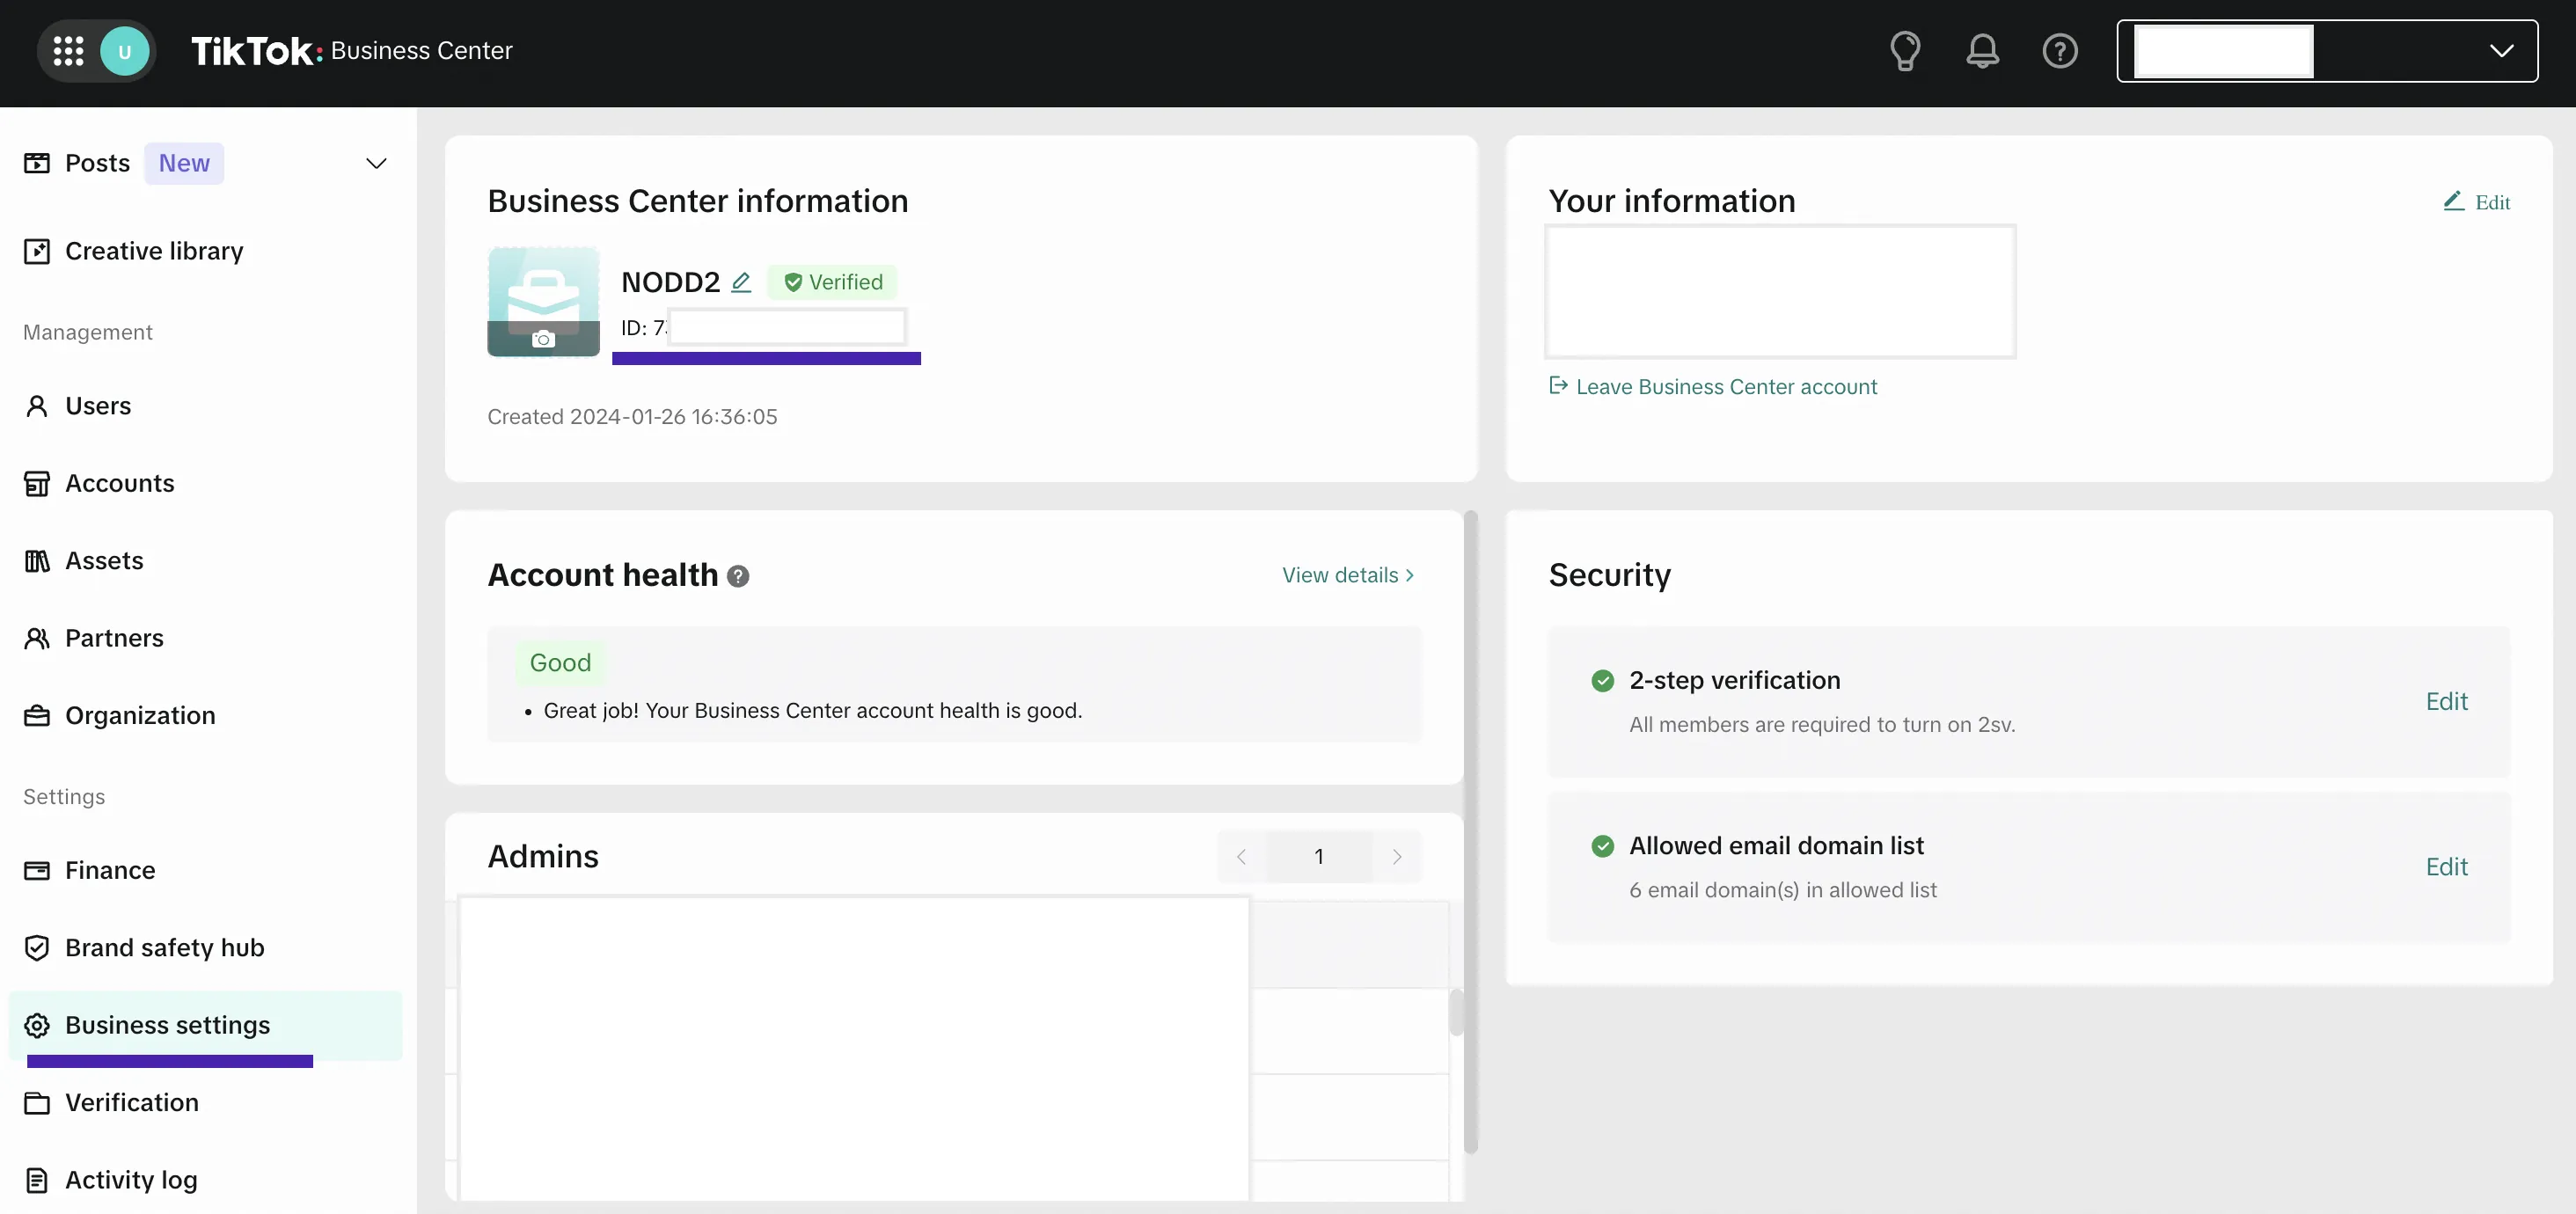The width and height of the screenshot is (2576, 1214).
Task: Open Verification in the sidebar
Action: pos(132,1102)
